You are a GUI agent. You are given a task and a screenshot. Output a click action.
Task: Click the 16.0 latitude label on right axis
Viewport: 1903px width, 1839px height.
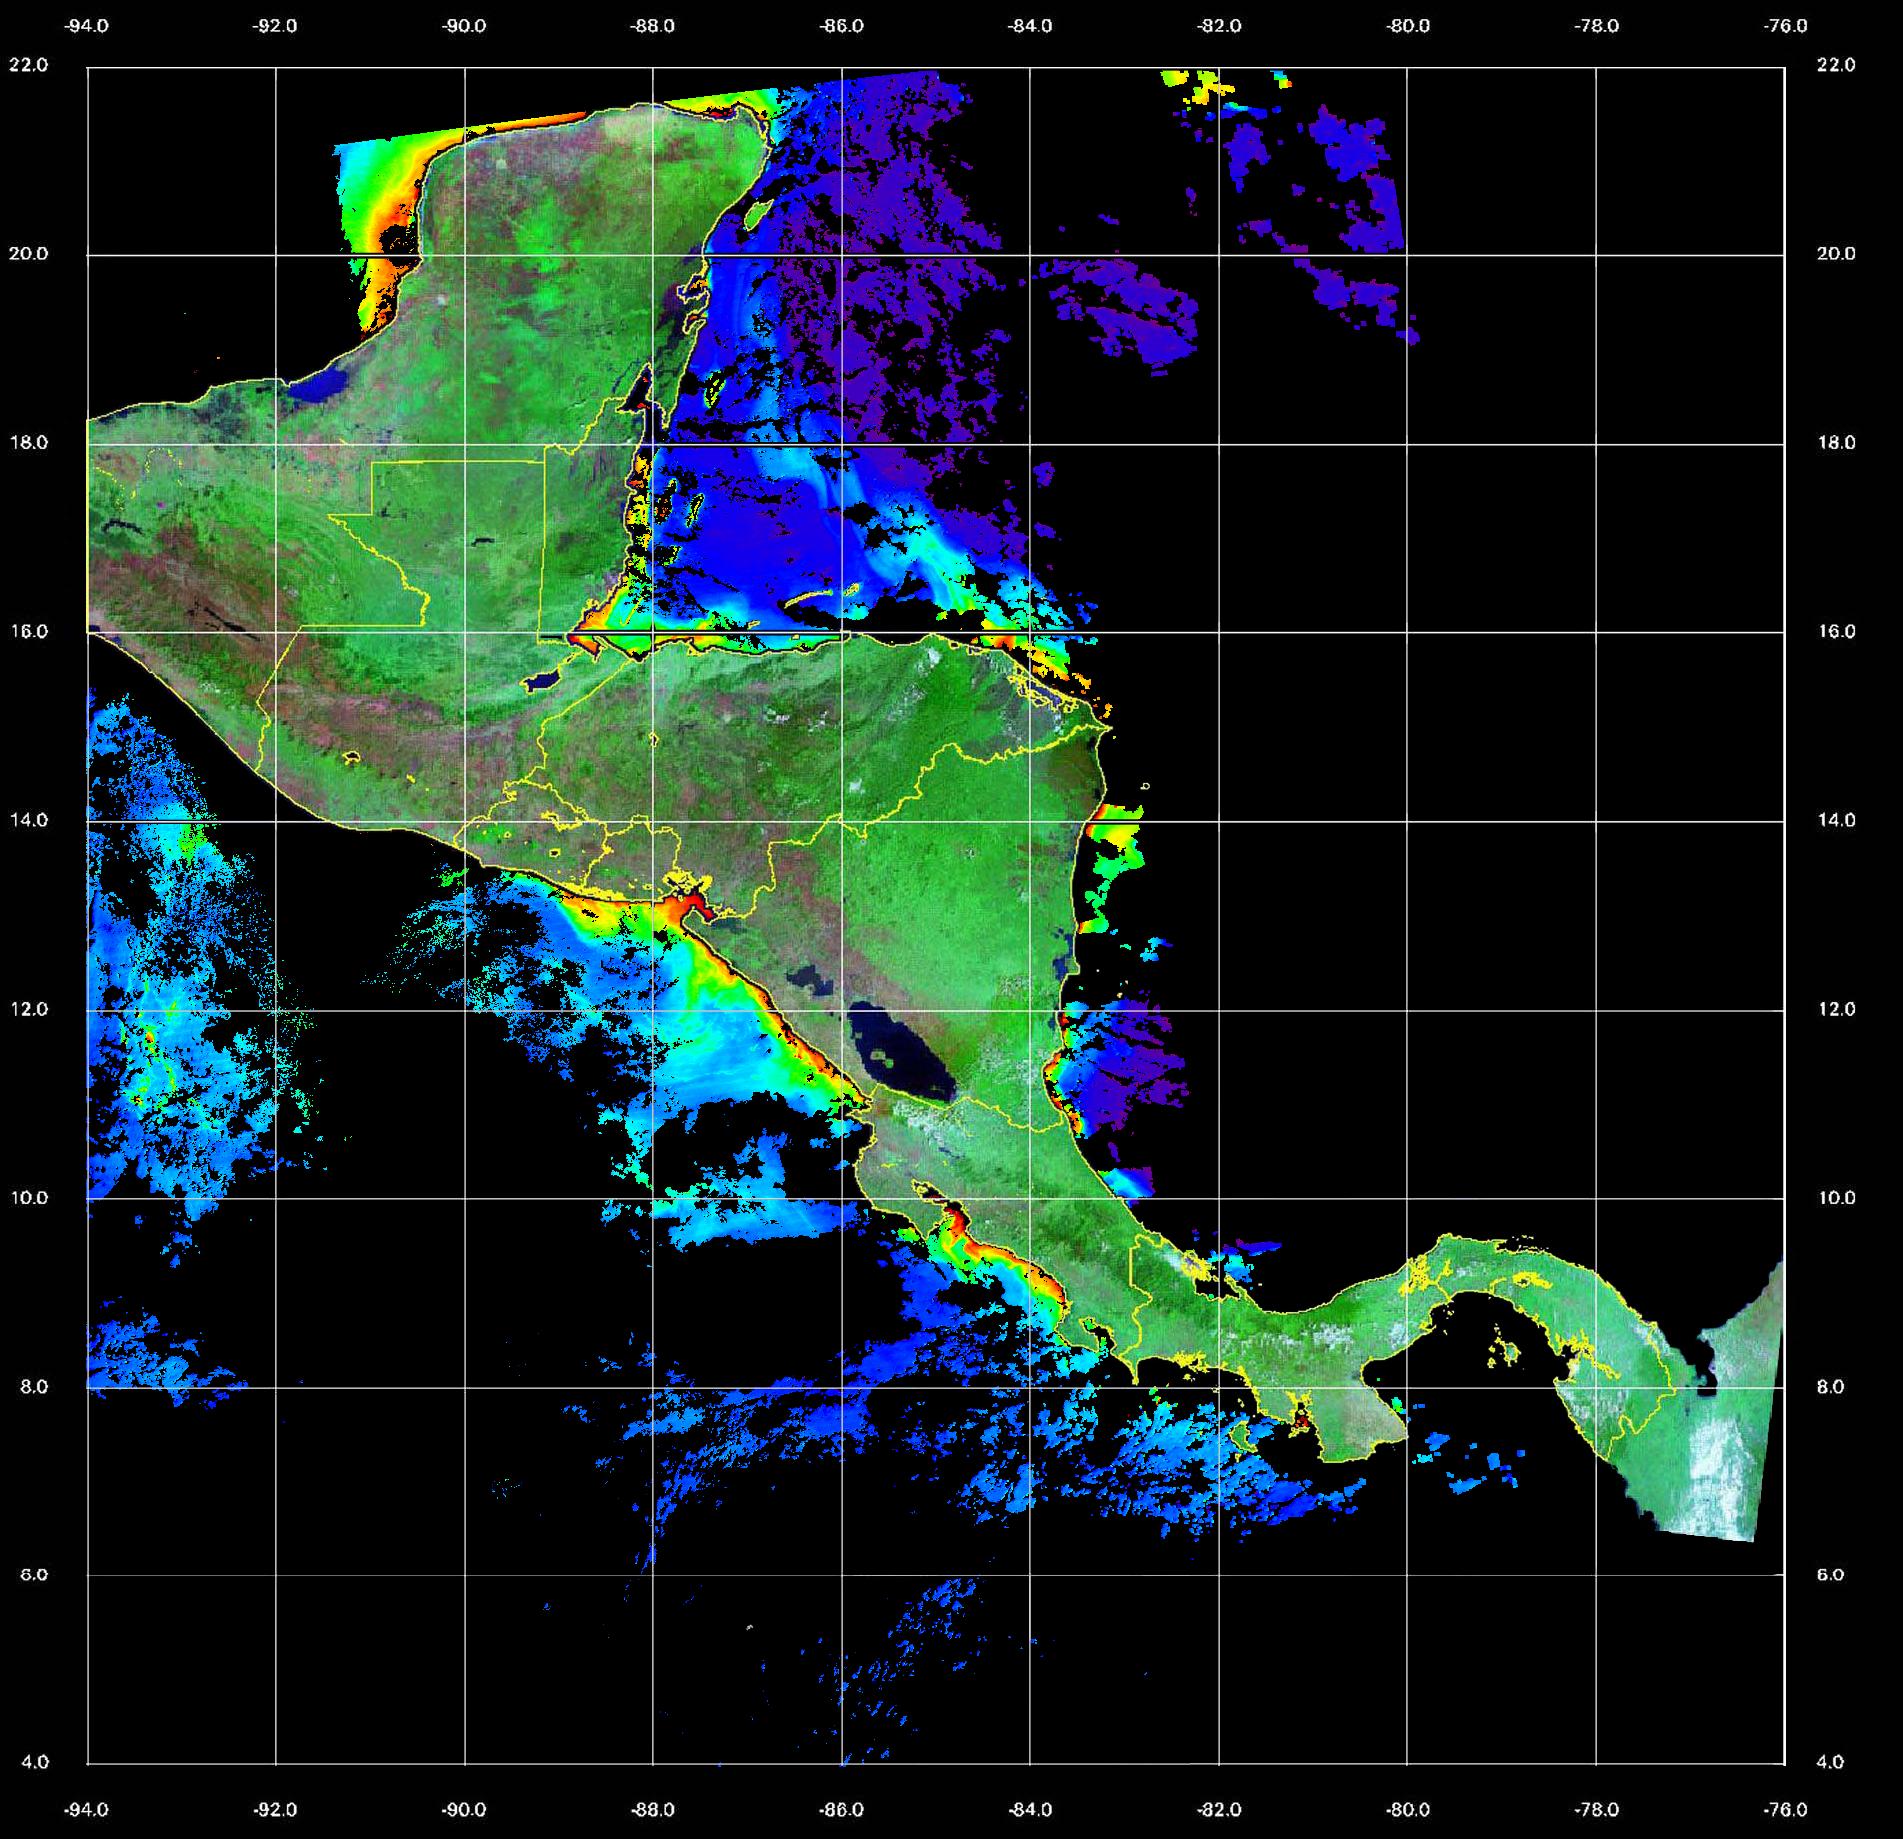1835,632
